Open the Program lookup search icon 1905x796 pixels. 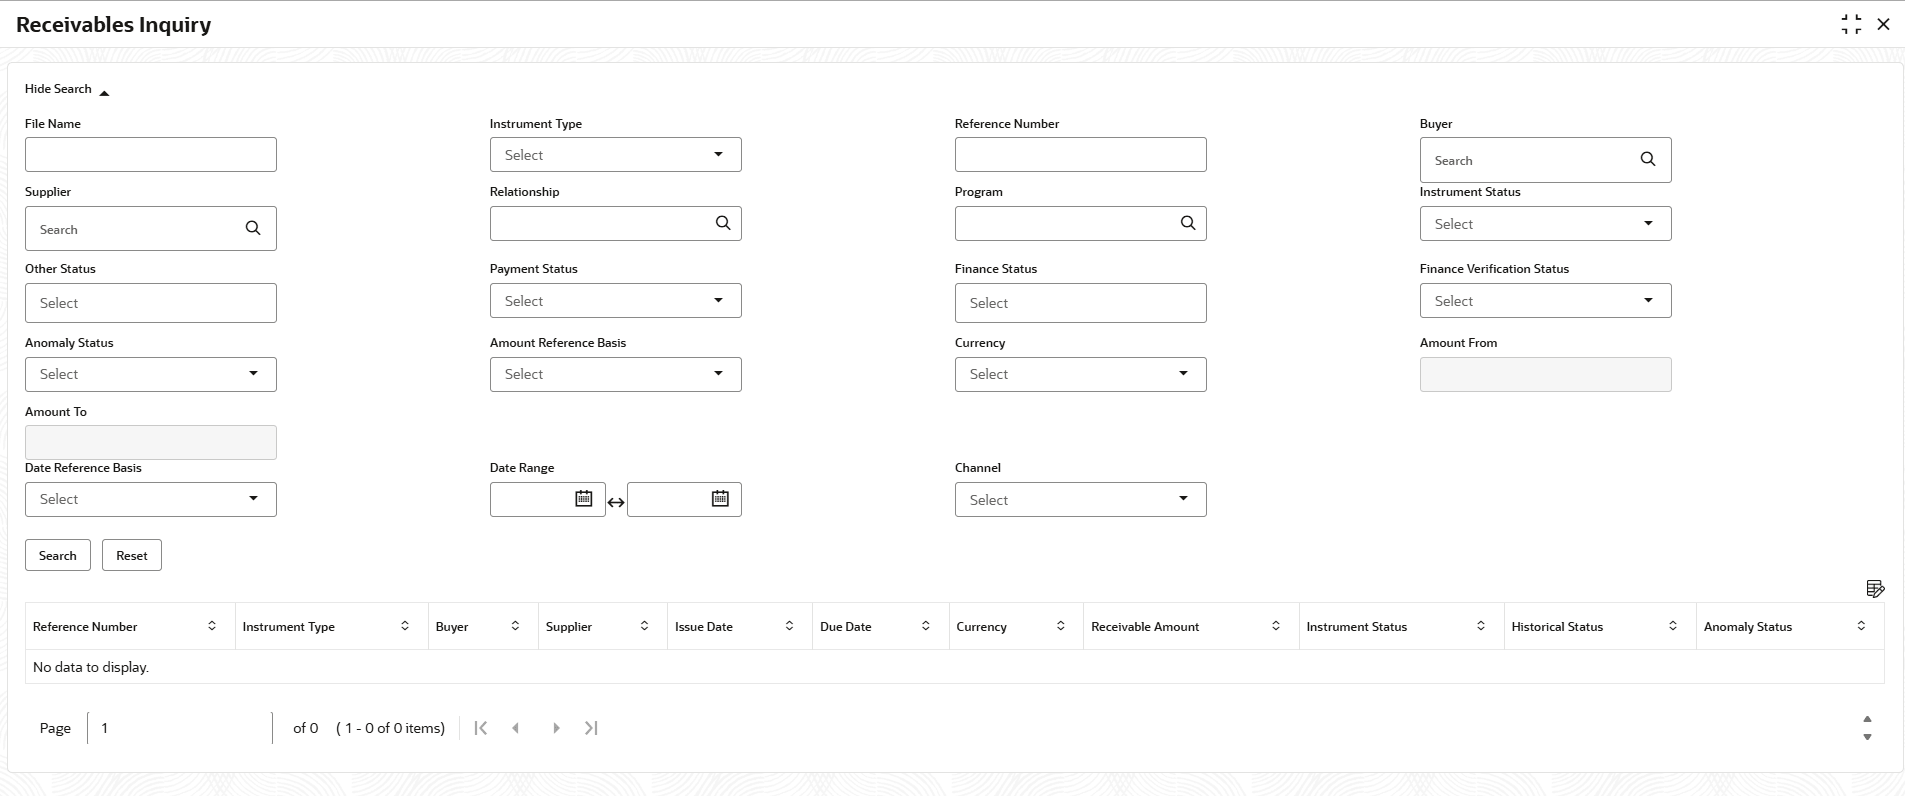[1188, 223]
